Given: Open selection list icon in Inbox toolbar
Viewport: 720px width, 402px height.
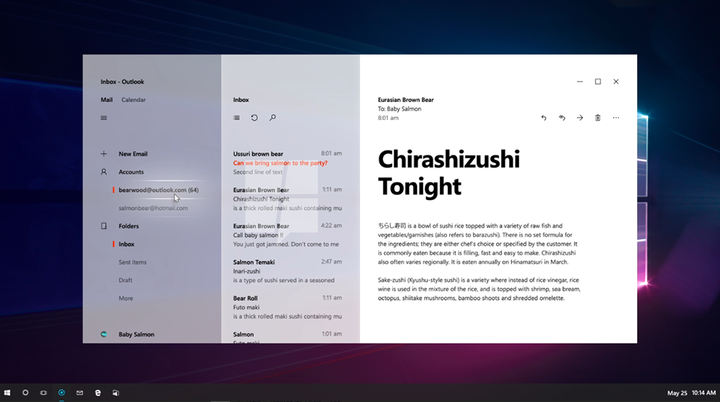Looking at the screenshot, I should pos(236,118).
